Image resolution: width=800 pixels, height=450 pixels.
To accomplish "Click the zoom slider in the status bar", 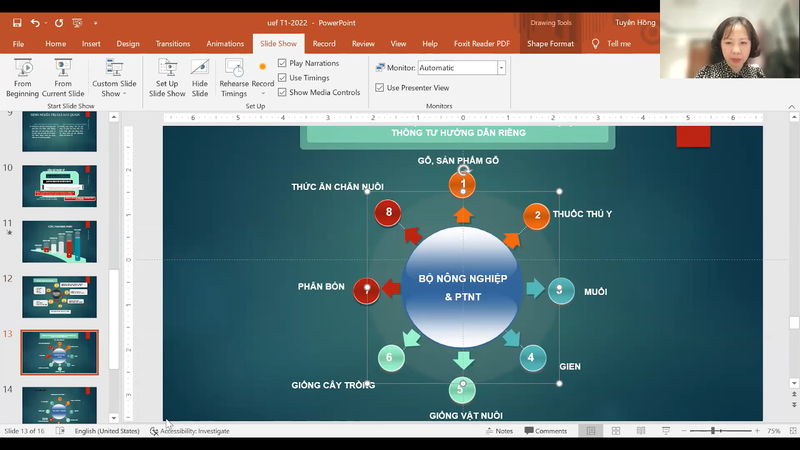I will pos(713,431).
